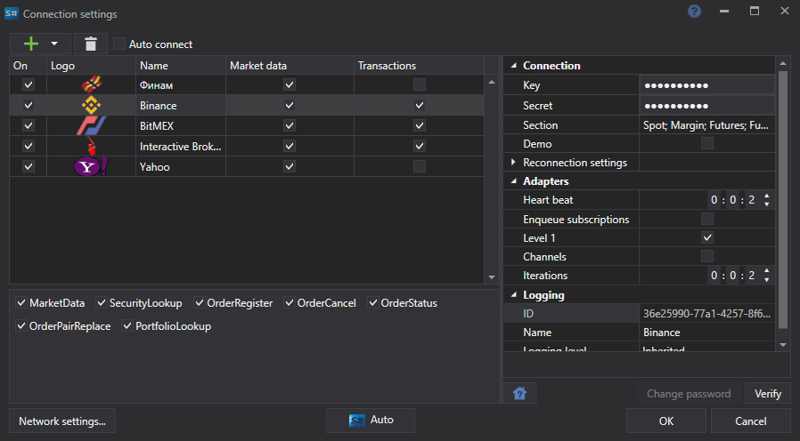Click the Binance logo in the list
Screen dimensions: 800x441
click(91, 105)
